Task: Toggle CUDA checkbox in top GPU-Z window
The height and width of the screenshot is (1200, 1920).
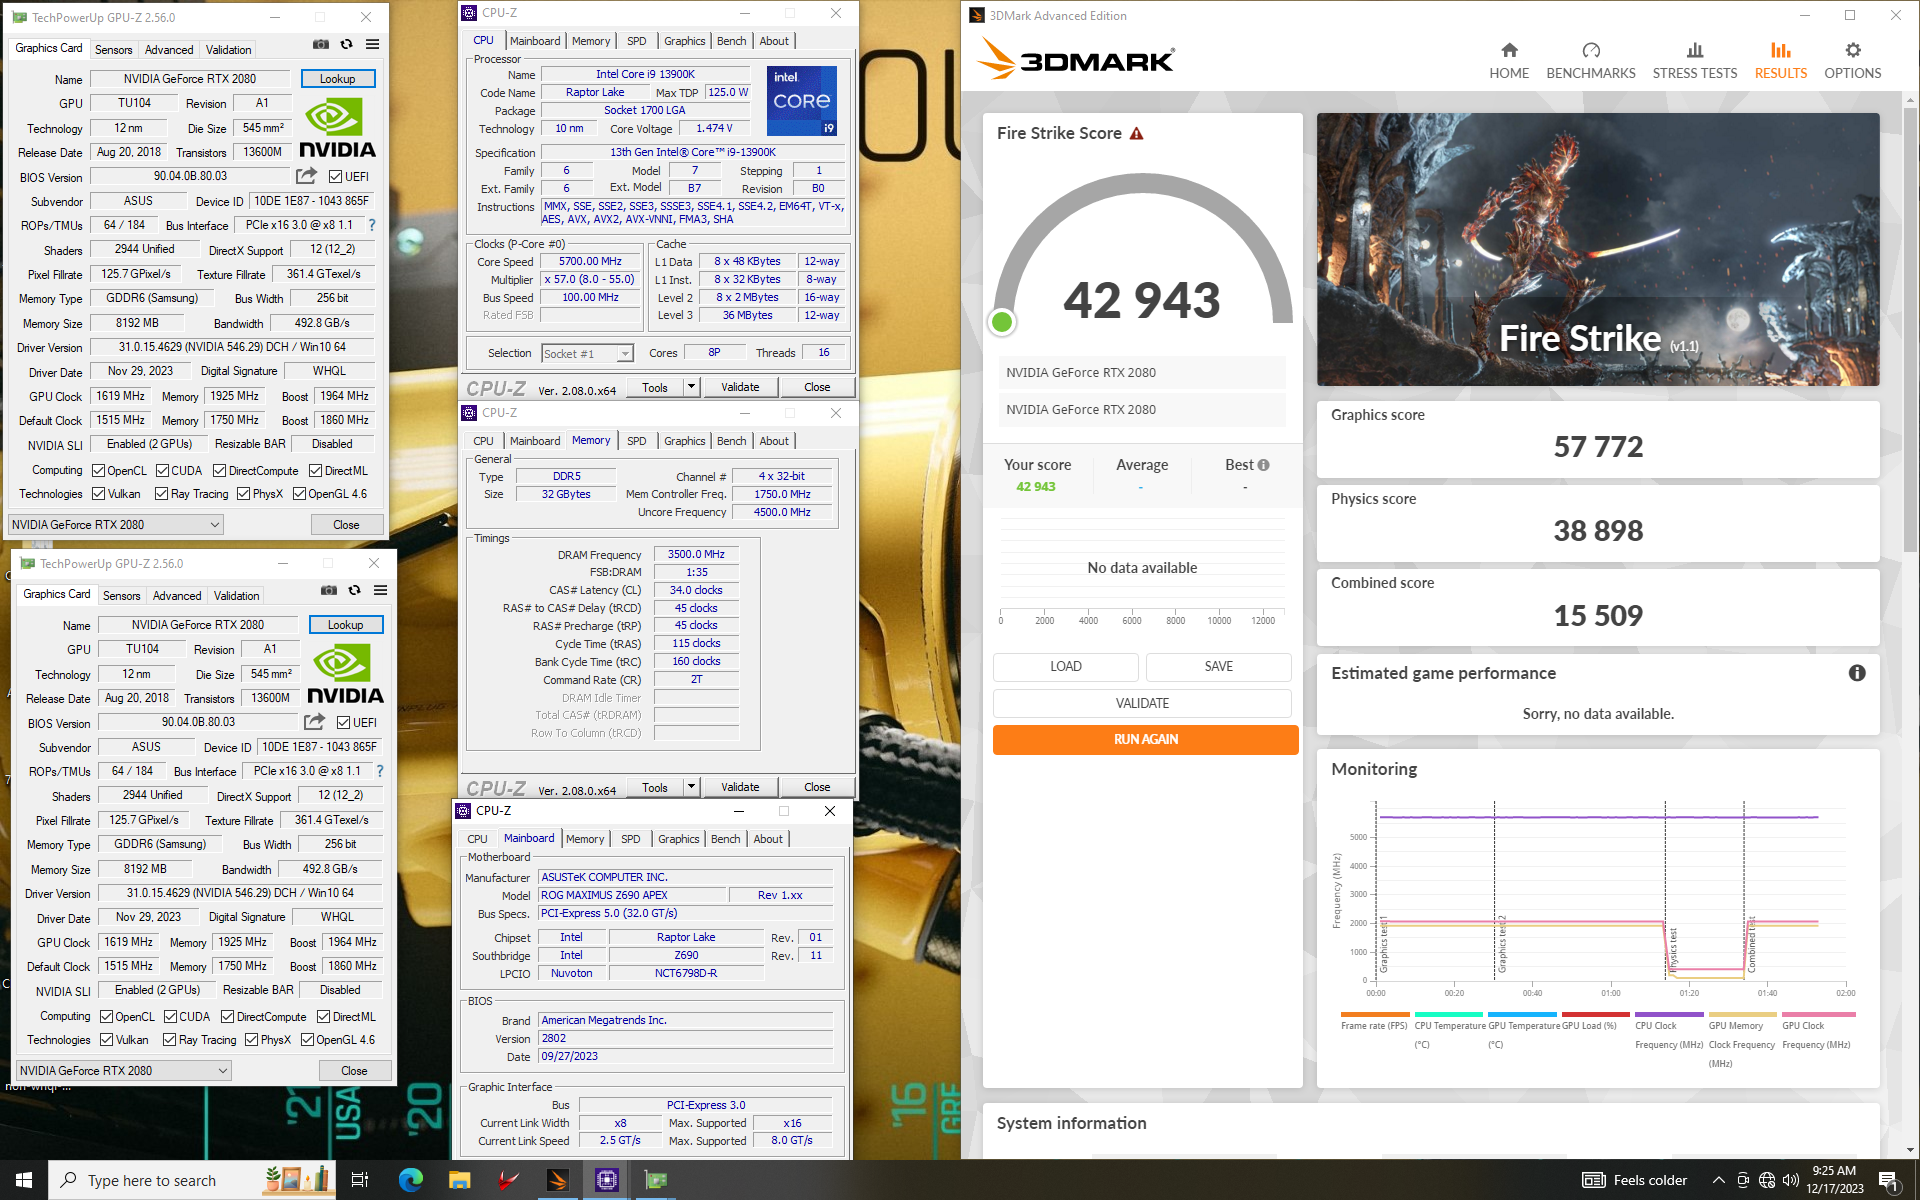Action: pyautogui.click(x=162, y=471)
